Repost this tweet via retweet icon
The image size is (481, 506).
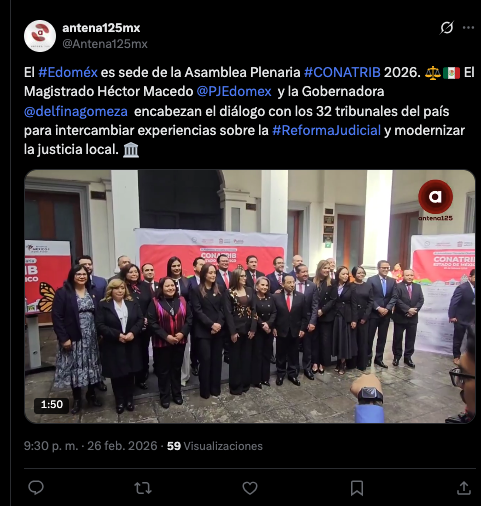143,488
